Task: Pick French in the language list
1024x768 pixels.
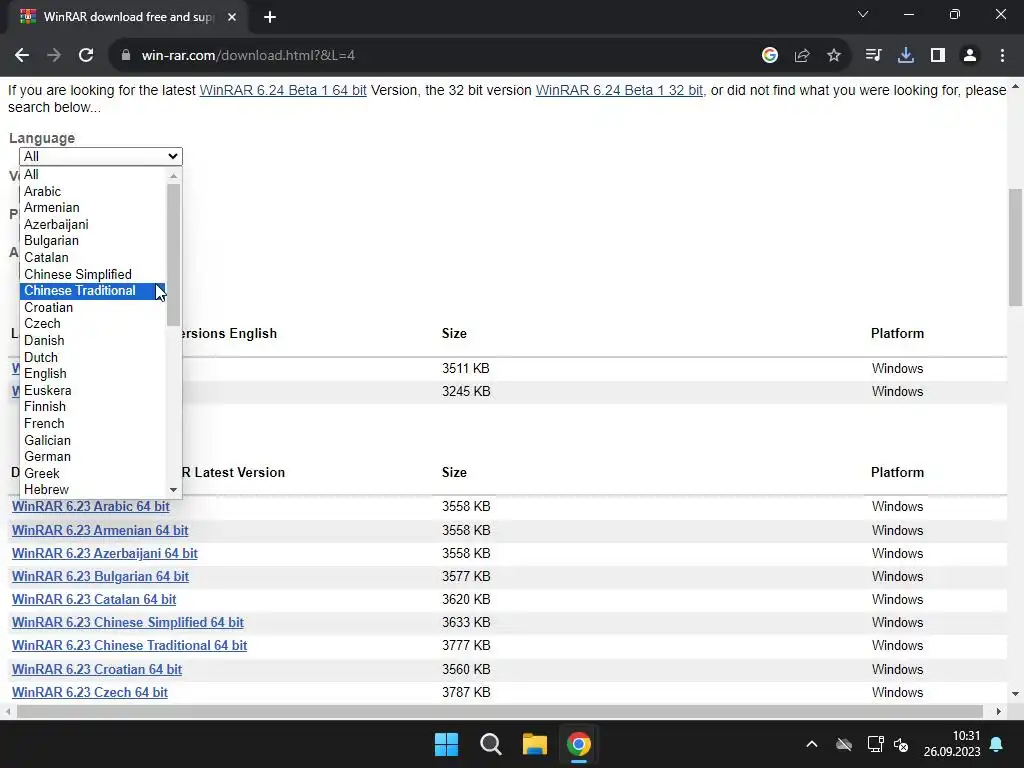Action: 93,423
